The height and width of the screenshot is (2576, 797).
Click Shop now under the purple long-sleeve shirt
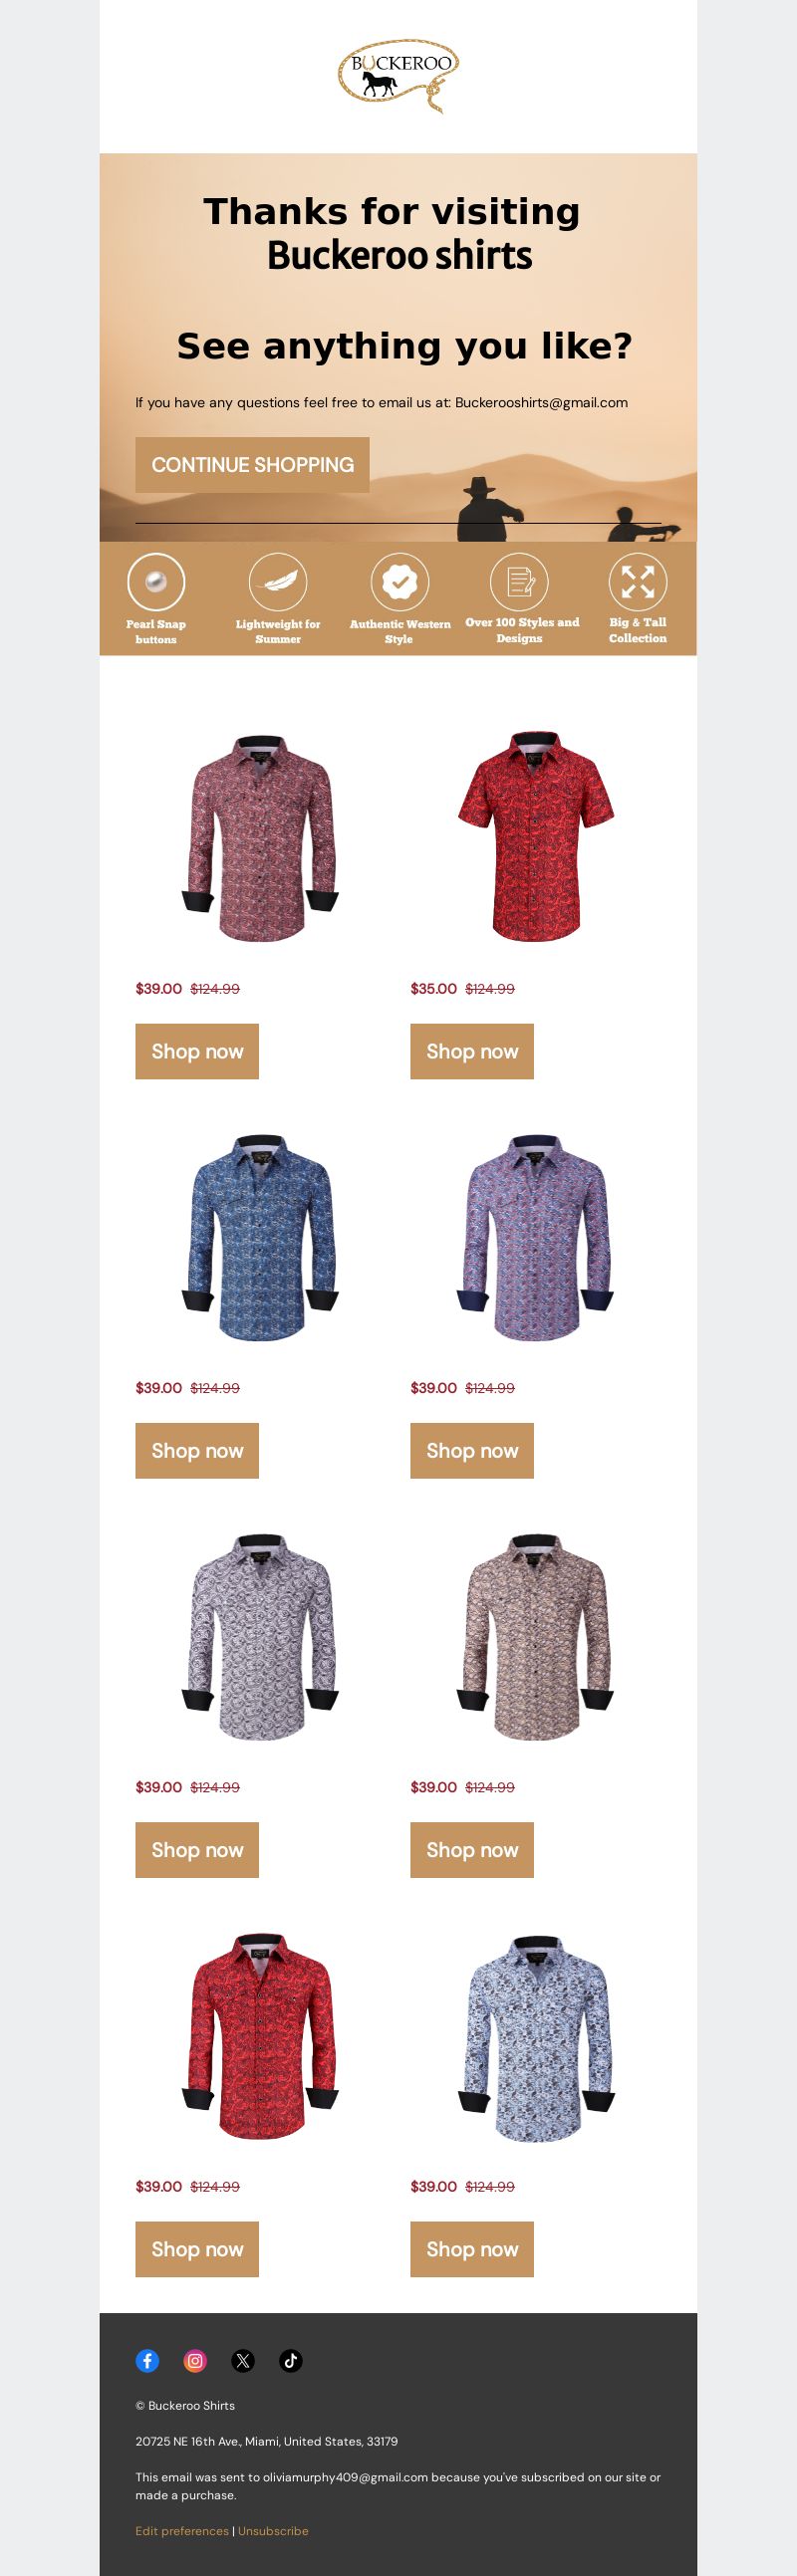point(472,1450)
